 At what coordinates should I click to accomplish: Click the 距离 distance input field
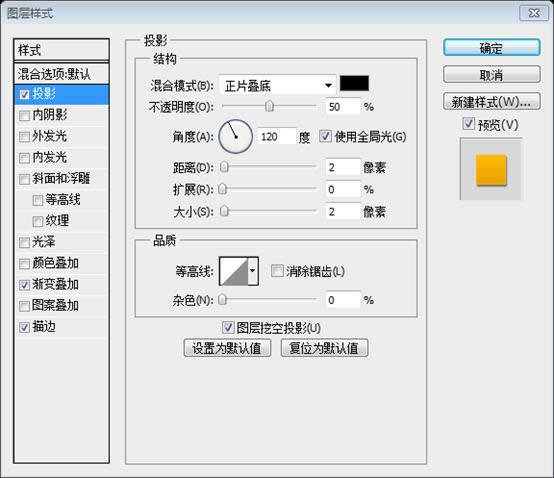pyautogui.click(x=342, y=167)
